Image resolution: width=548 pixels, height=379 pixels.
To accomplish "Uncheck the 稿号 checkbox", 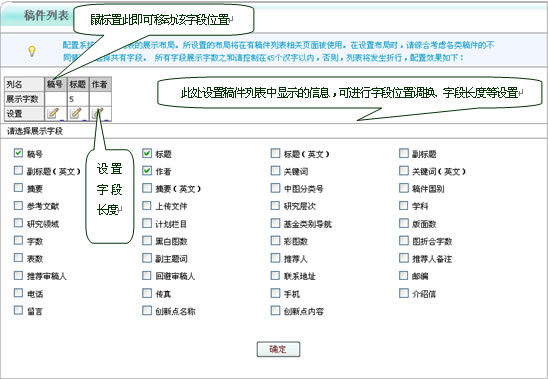I will [18, 153].
